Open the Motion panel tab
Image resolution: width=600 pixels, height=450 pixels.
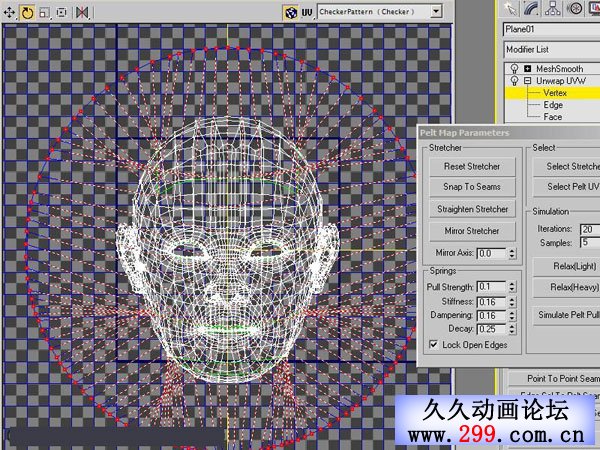[x=574, y=8]
